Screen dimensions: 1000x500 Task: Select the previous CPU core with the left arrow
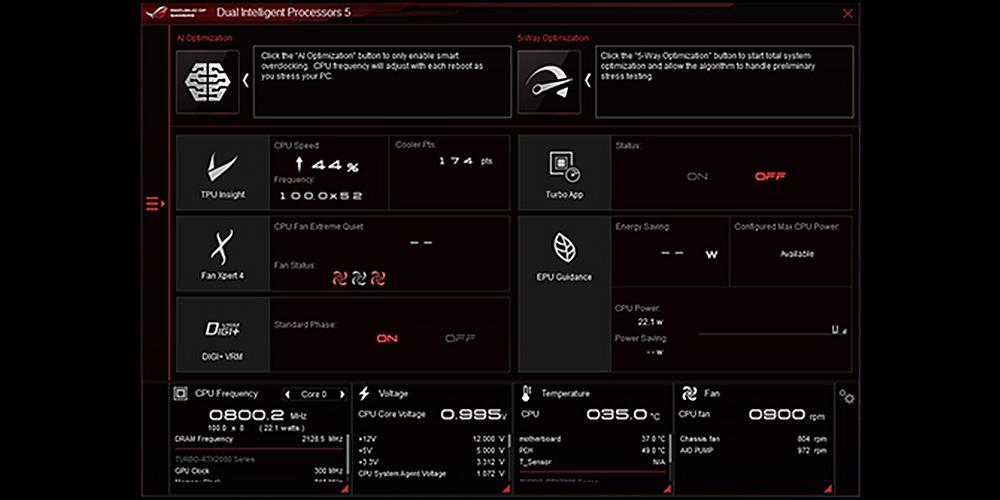tap(289, 394)
